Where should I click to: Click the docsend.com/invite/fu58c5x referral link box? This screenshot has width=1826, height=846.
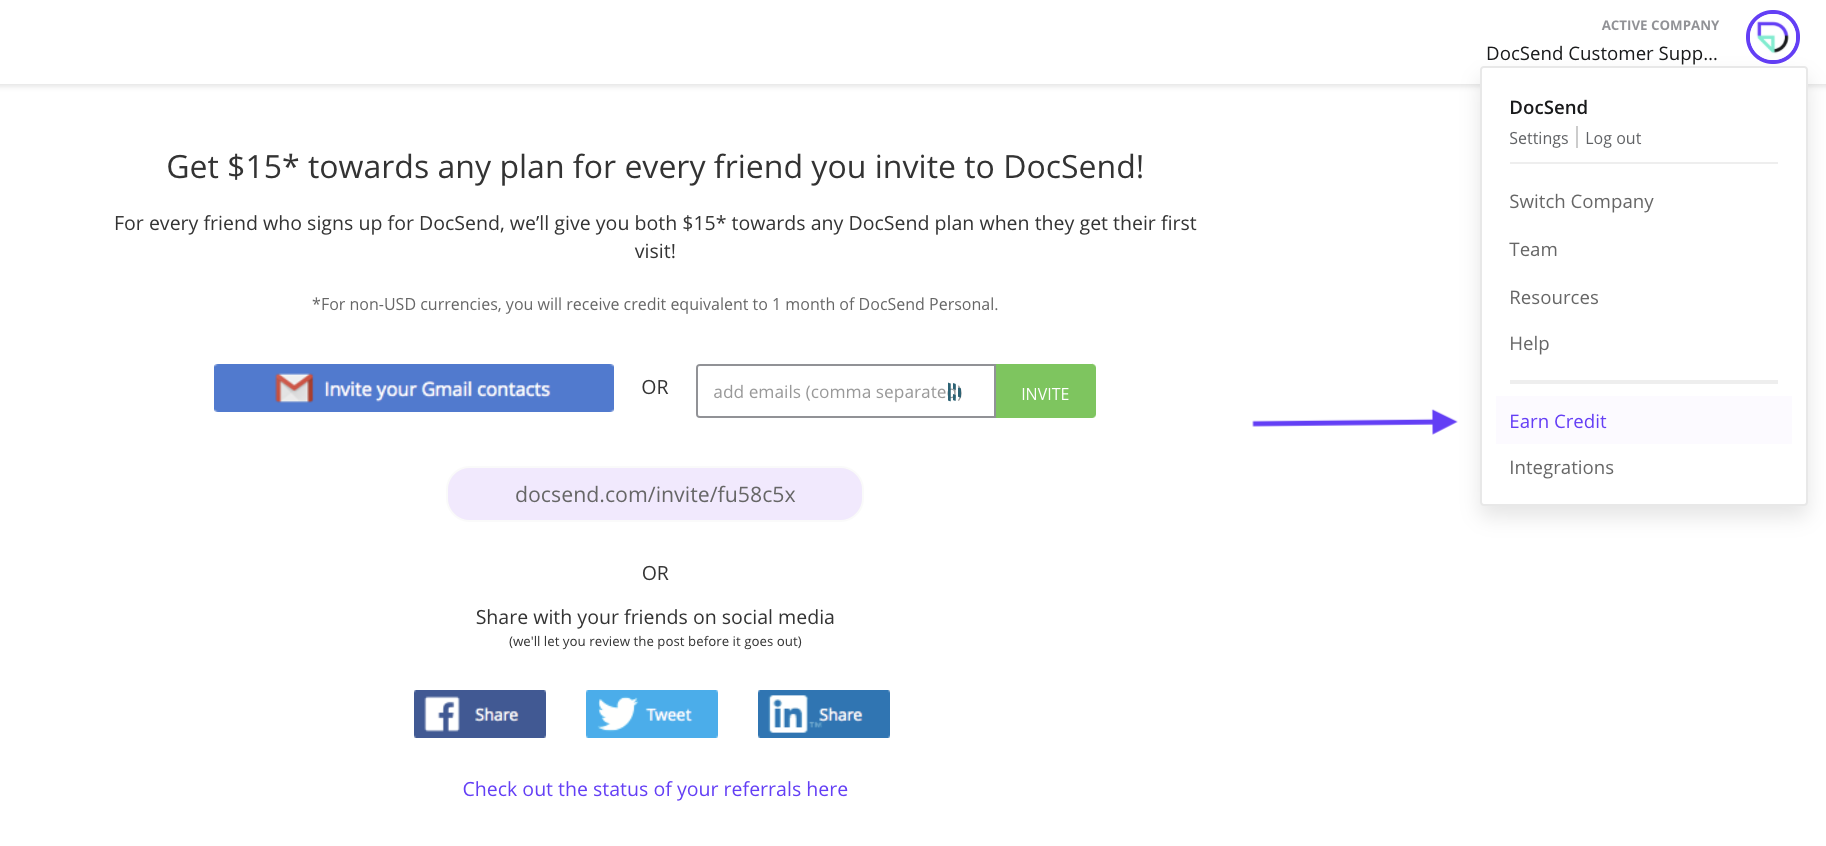click(x=655, y=494)
